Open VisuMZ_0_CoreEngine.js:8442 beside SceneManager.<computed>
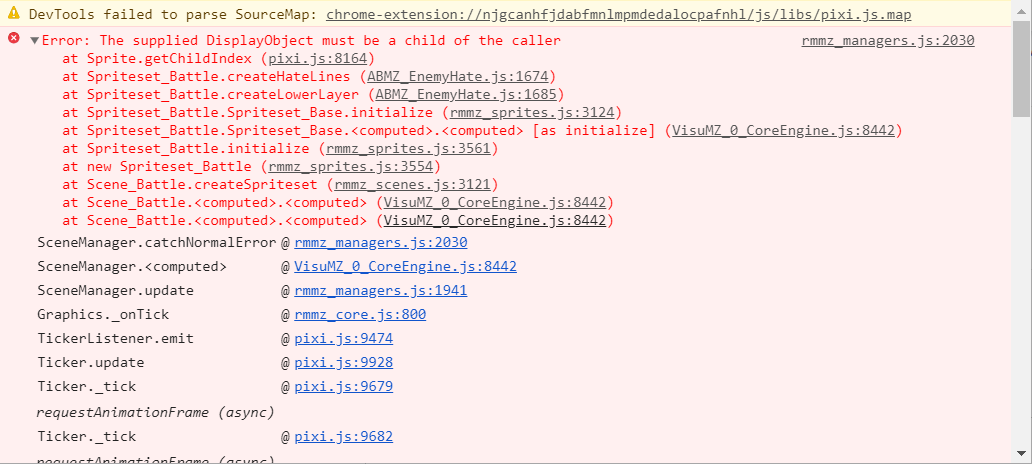Viewport: 1032px width, 464px height. tap(405, 267)
